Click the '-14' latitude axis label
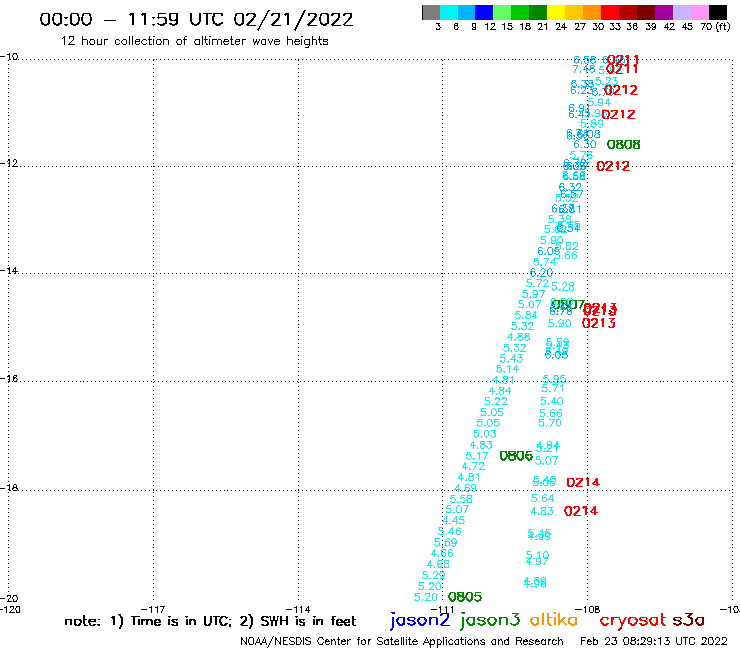This screenshot has width=740, height=650. tap(9, 270)
